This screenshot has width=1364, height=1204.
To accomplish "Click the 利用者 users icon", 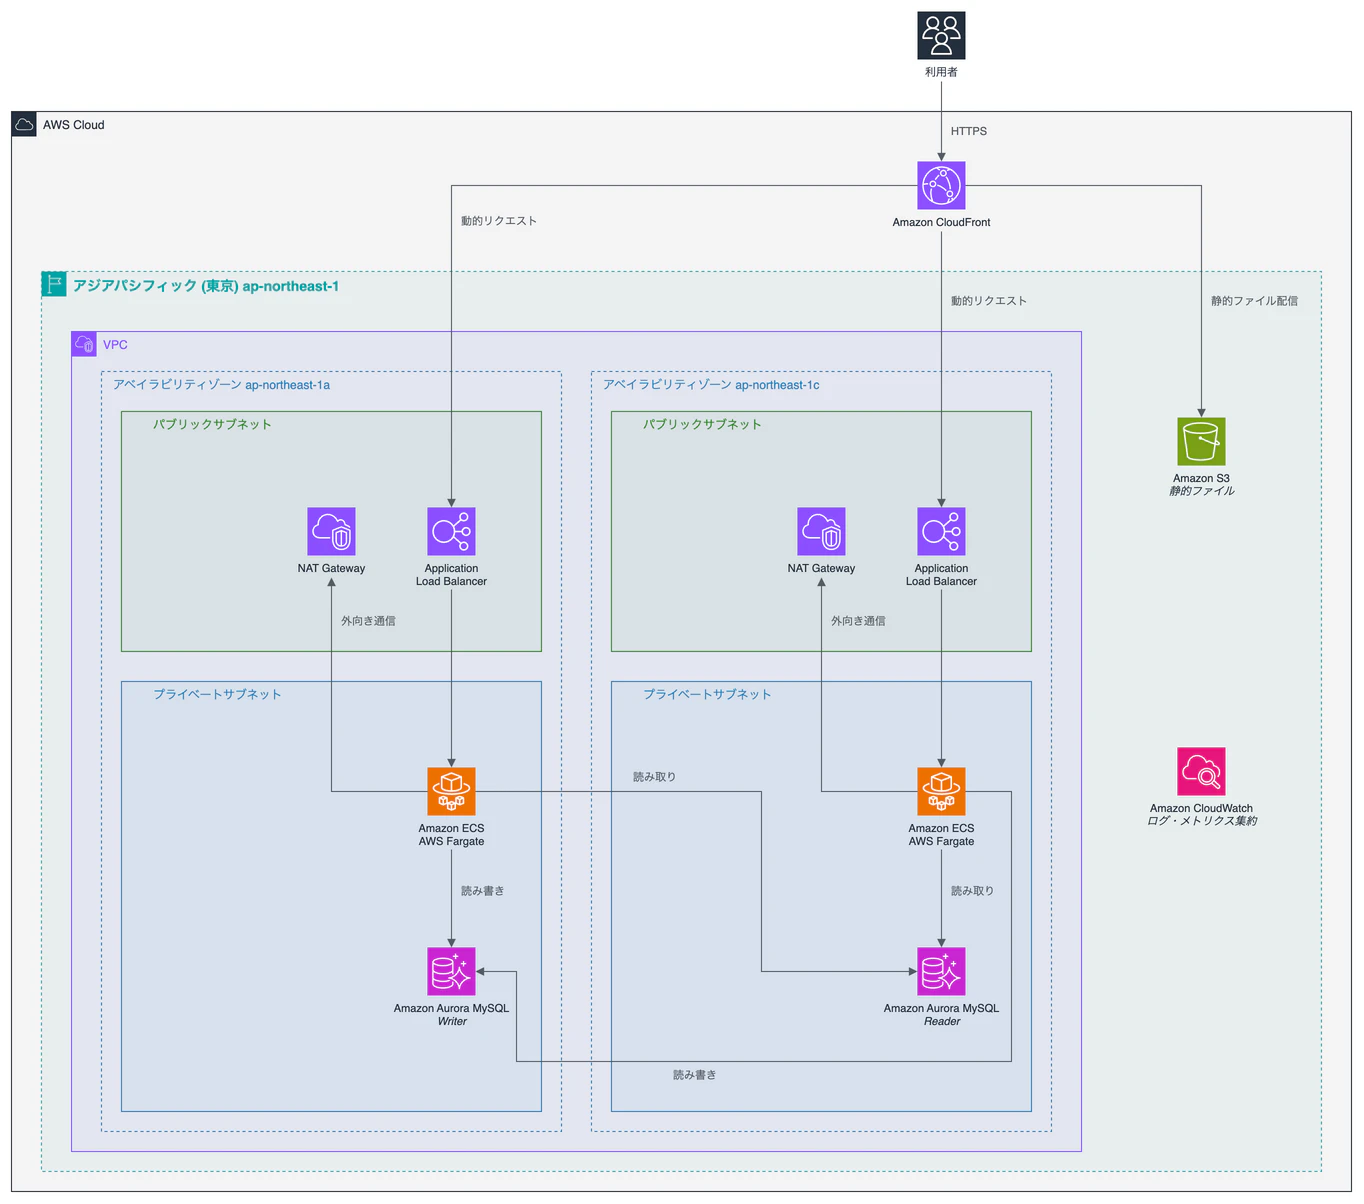I will (941, 36).
